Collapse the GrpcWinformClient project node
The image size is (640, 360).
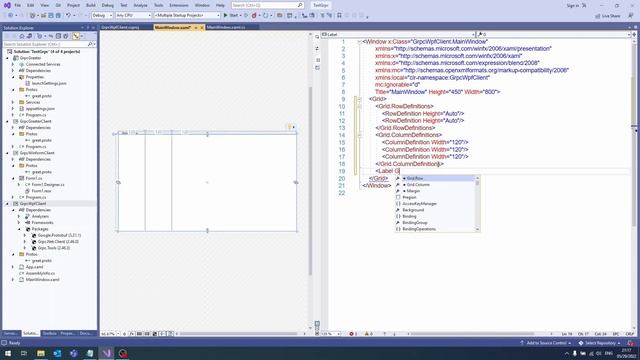click(x=7, y=153)
